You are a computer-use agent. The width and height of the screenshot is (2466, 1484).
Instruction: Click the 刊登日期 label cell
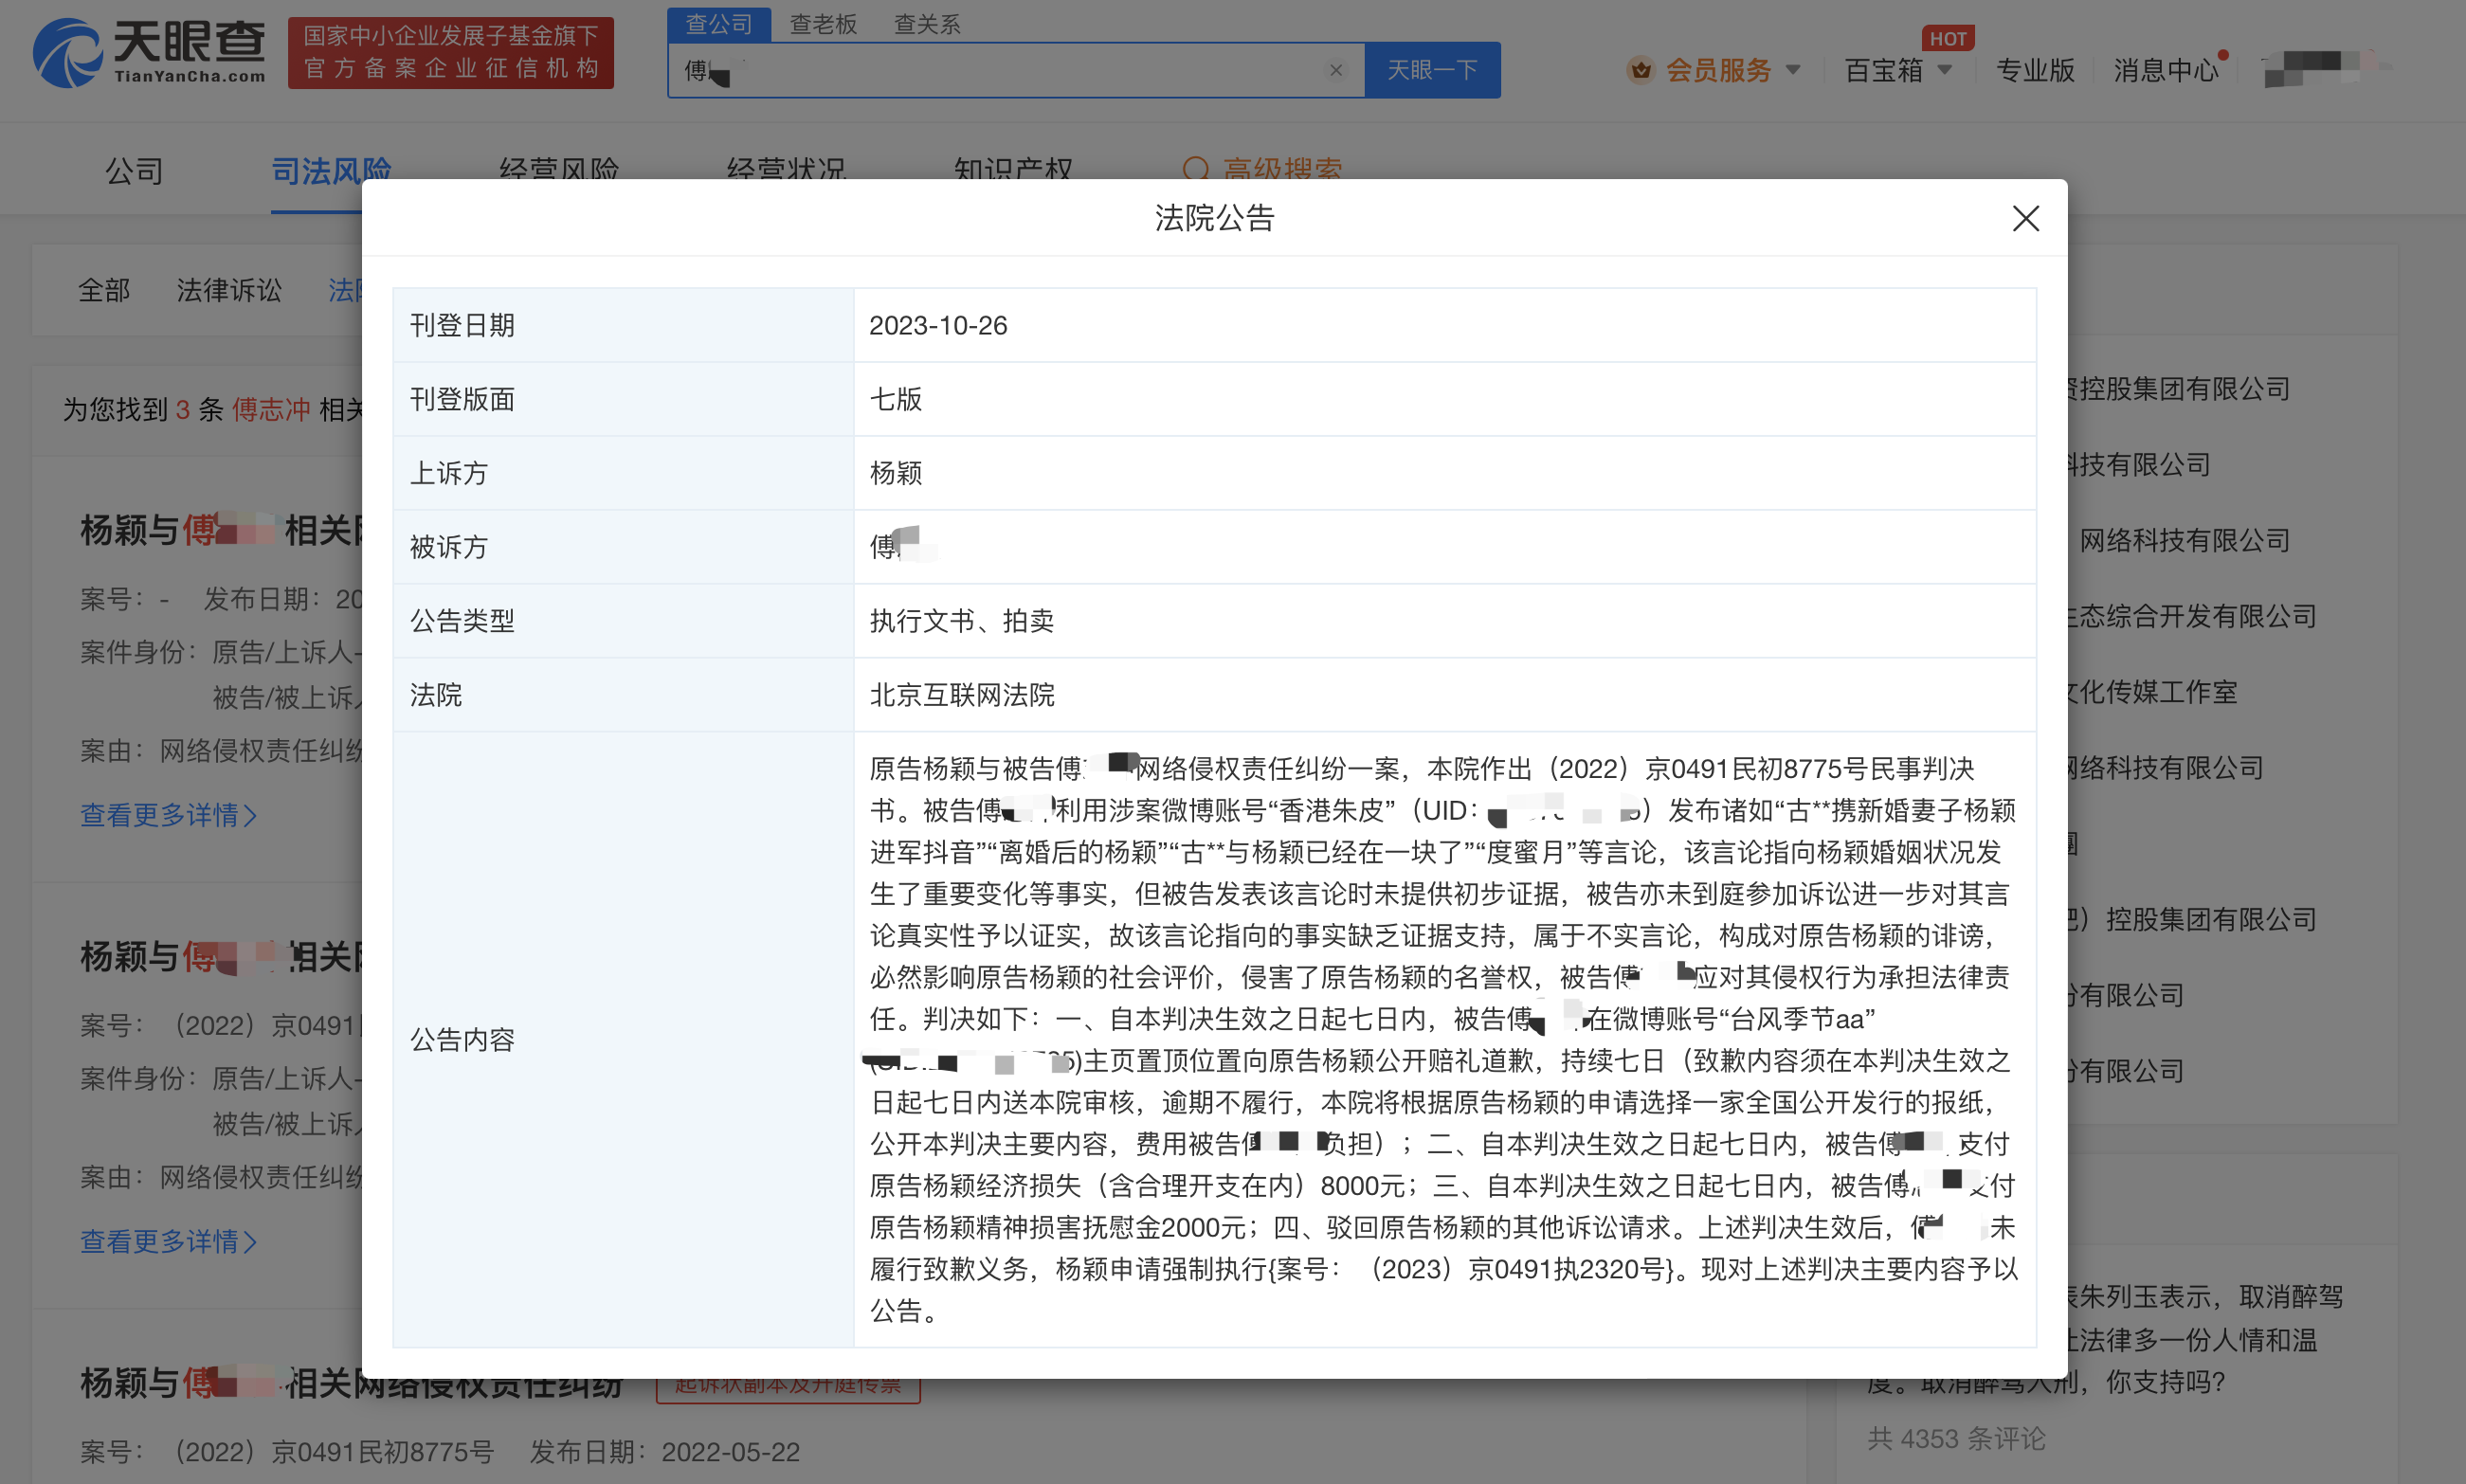click(x=624, y=325)
